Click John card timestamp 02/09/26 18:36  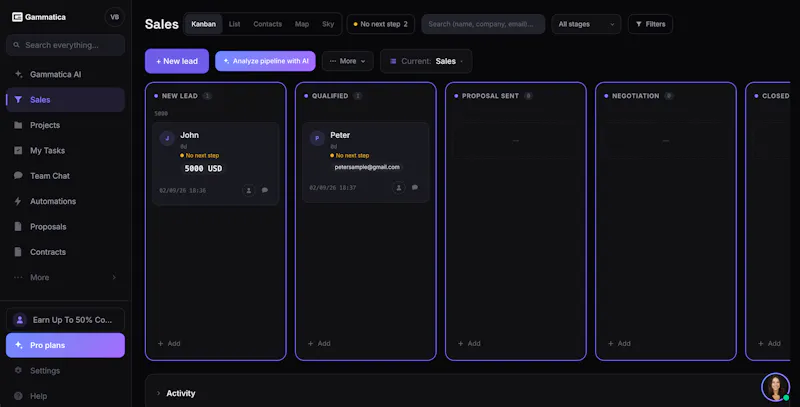click(183, 190)
